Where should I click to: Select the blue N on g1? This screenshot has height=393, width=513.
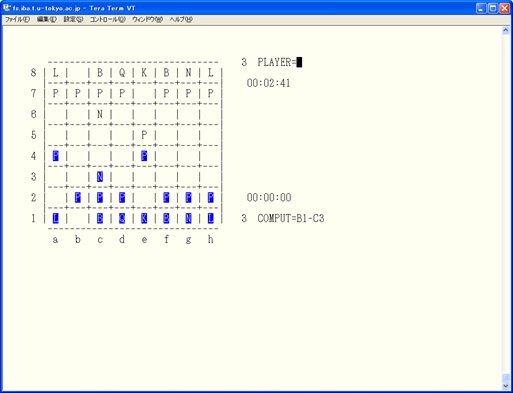188,218
